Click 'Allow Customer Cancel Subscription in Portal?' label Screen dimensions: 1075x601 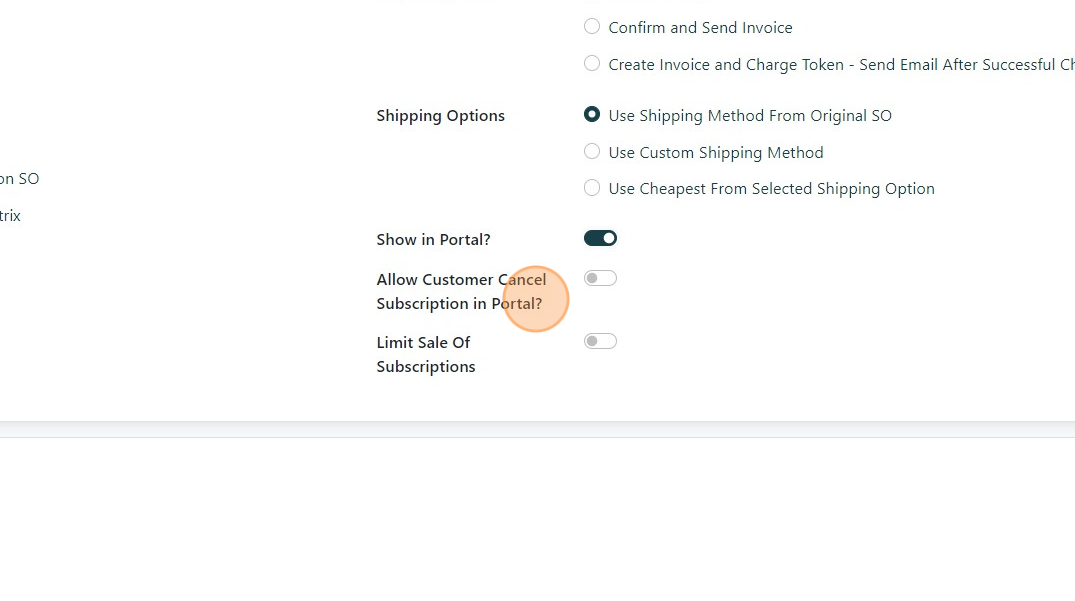tap(460, 291)
